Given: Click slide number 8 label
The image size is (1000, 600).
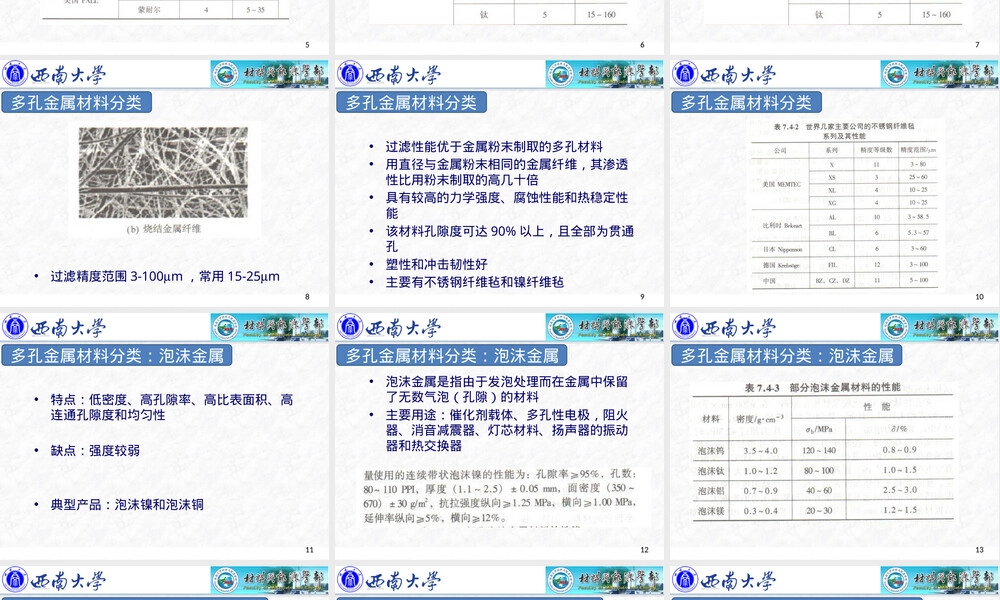Looking at the screenshot, I should [x=307, y=296].
